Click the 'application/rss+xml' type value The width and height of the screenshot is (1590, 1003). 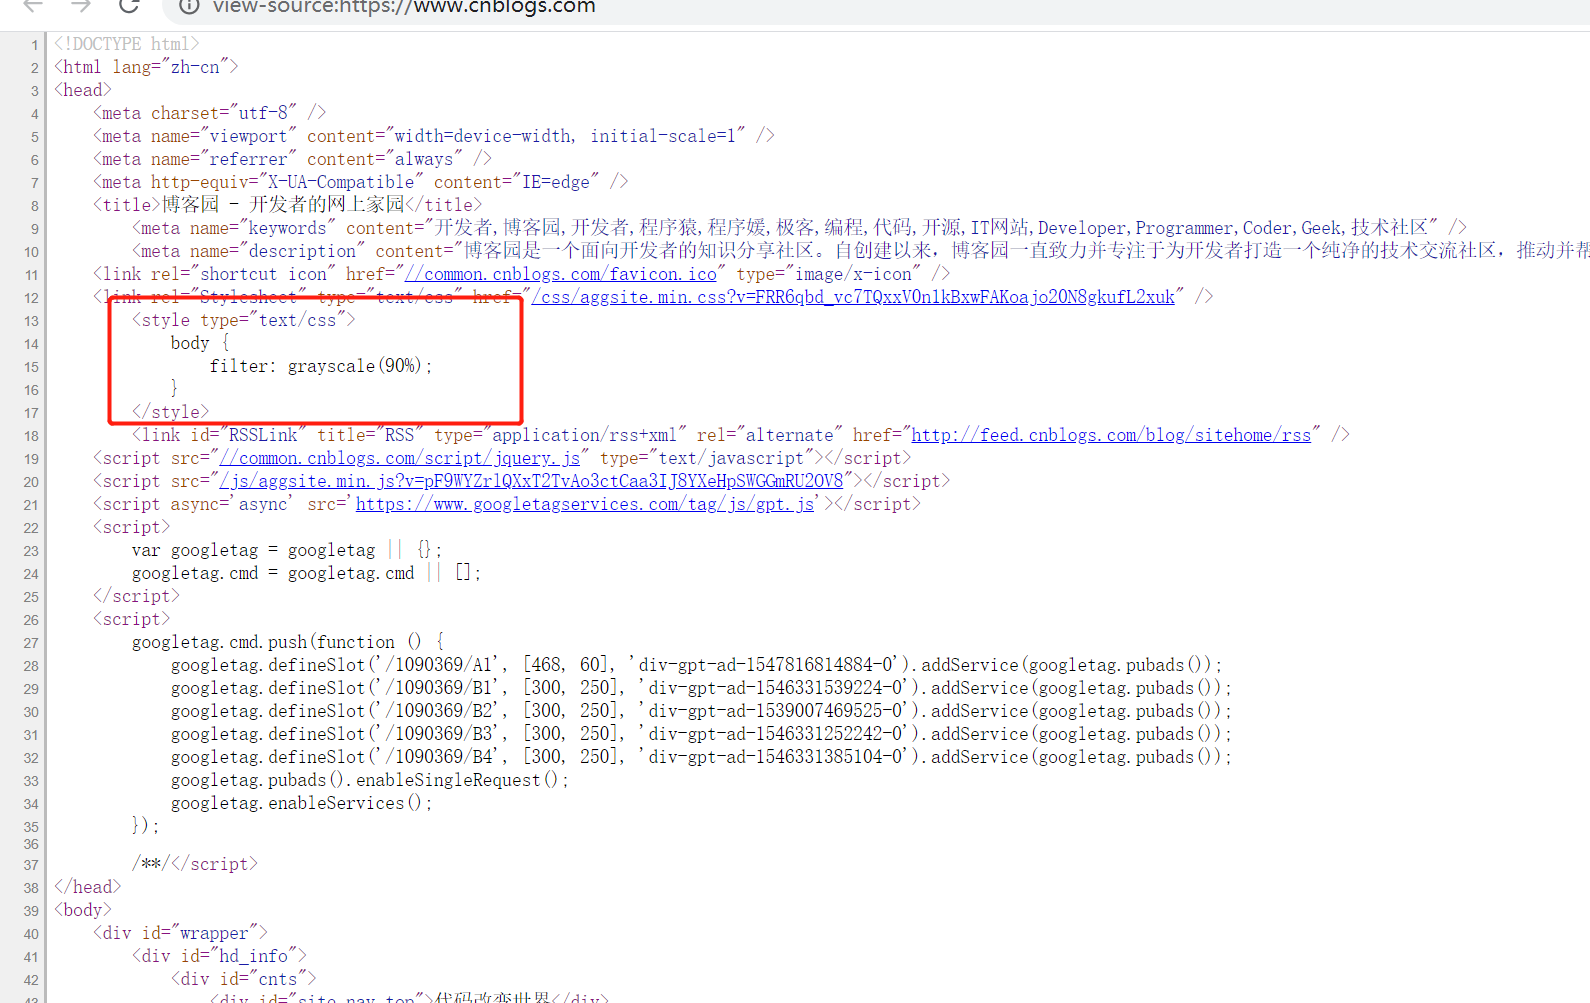584,435
